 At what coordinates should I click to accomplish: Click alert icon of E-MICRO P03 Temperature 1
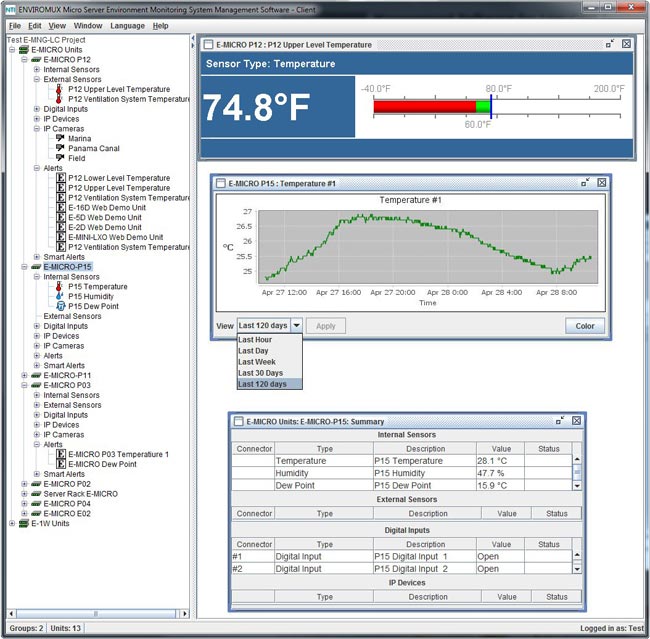tap(61, 454)
